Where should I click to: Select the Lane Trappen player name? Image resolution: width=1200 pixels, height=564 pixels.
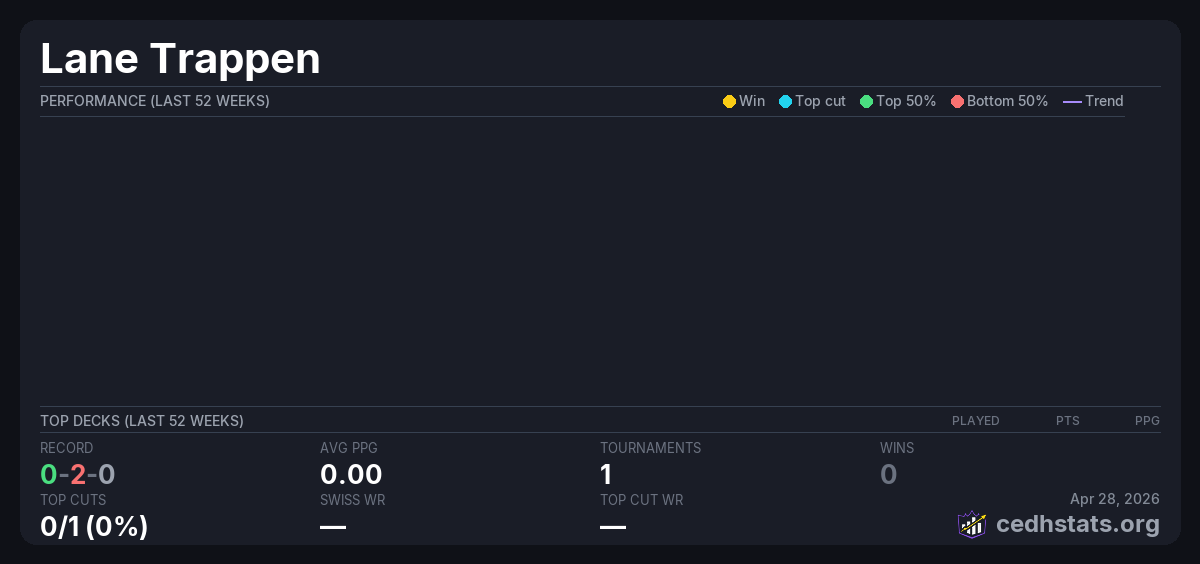[180, 58]
